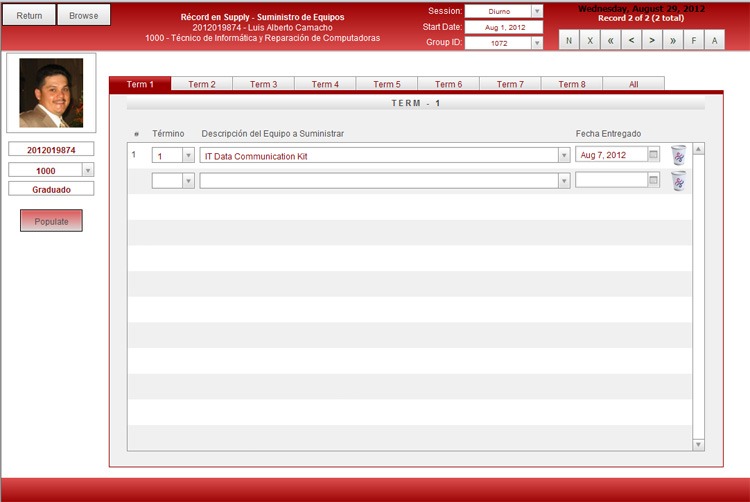Go to previous record with < button
The image size is (750, 502).
coord(631,40)
